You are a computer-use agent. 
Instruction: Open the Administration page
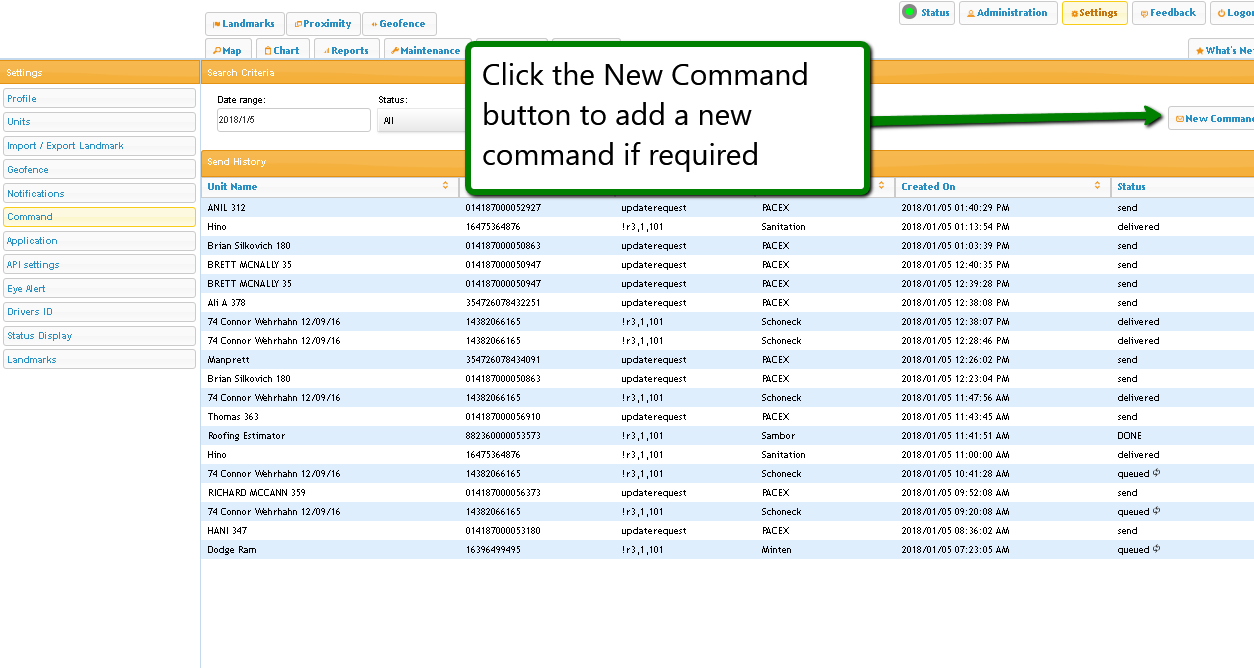(1007, 13)
